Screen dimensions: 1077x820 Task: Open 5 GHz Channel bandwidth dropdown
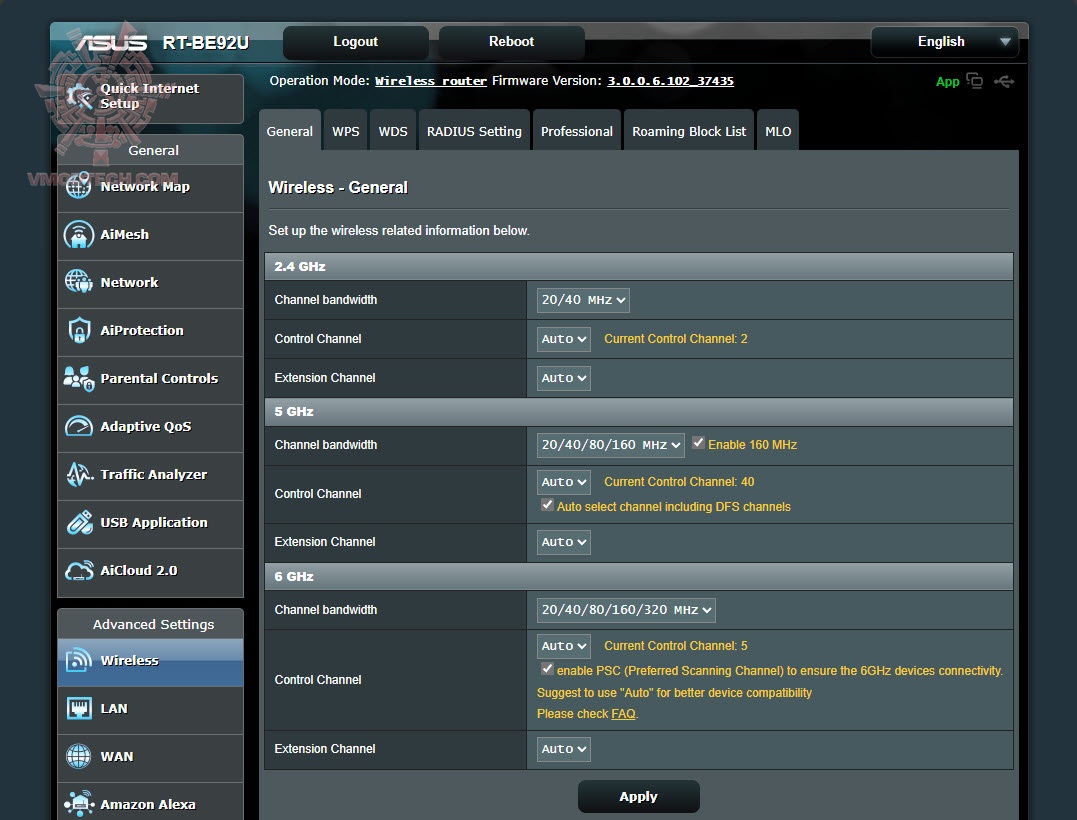pyautogui.click(x=611, y=445)
